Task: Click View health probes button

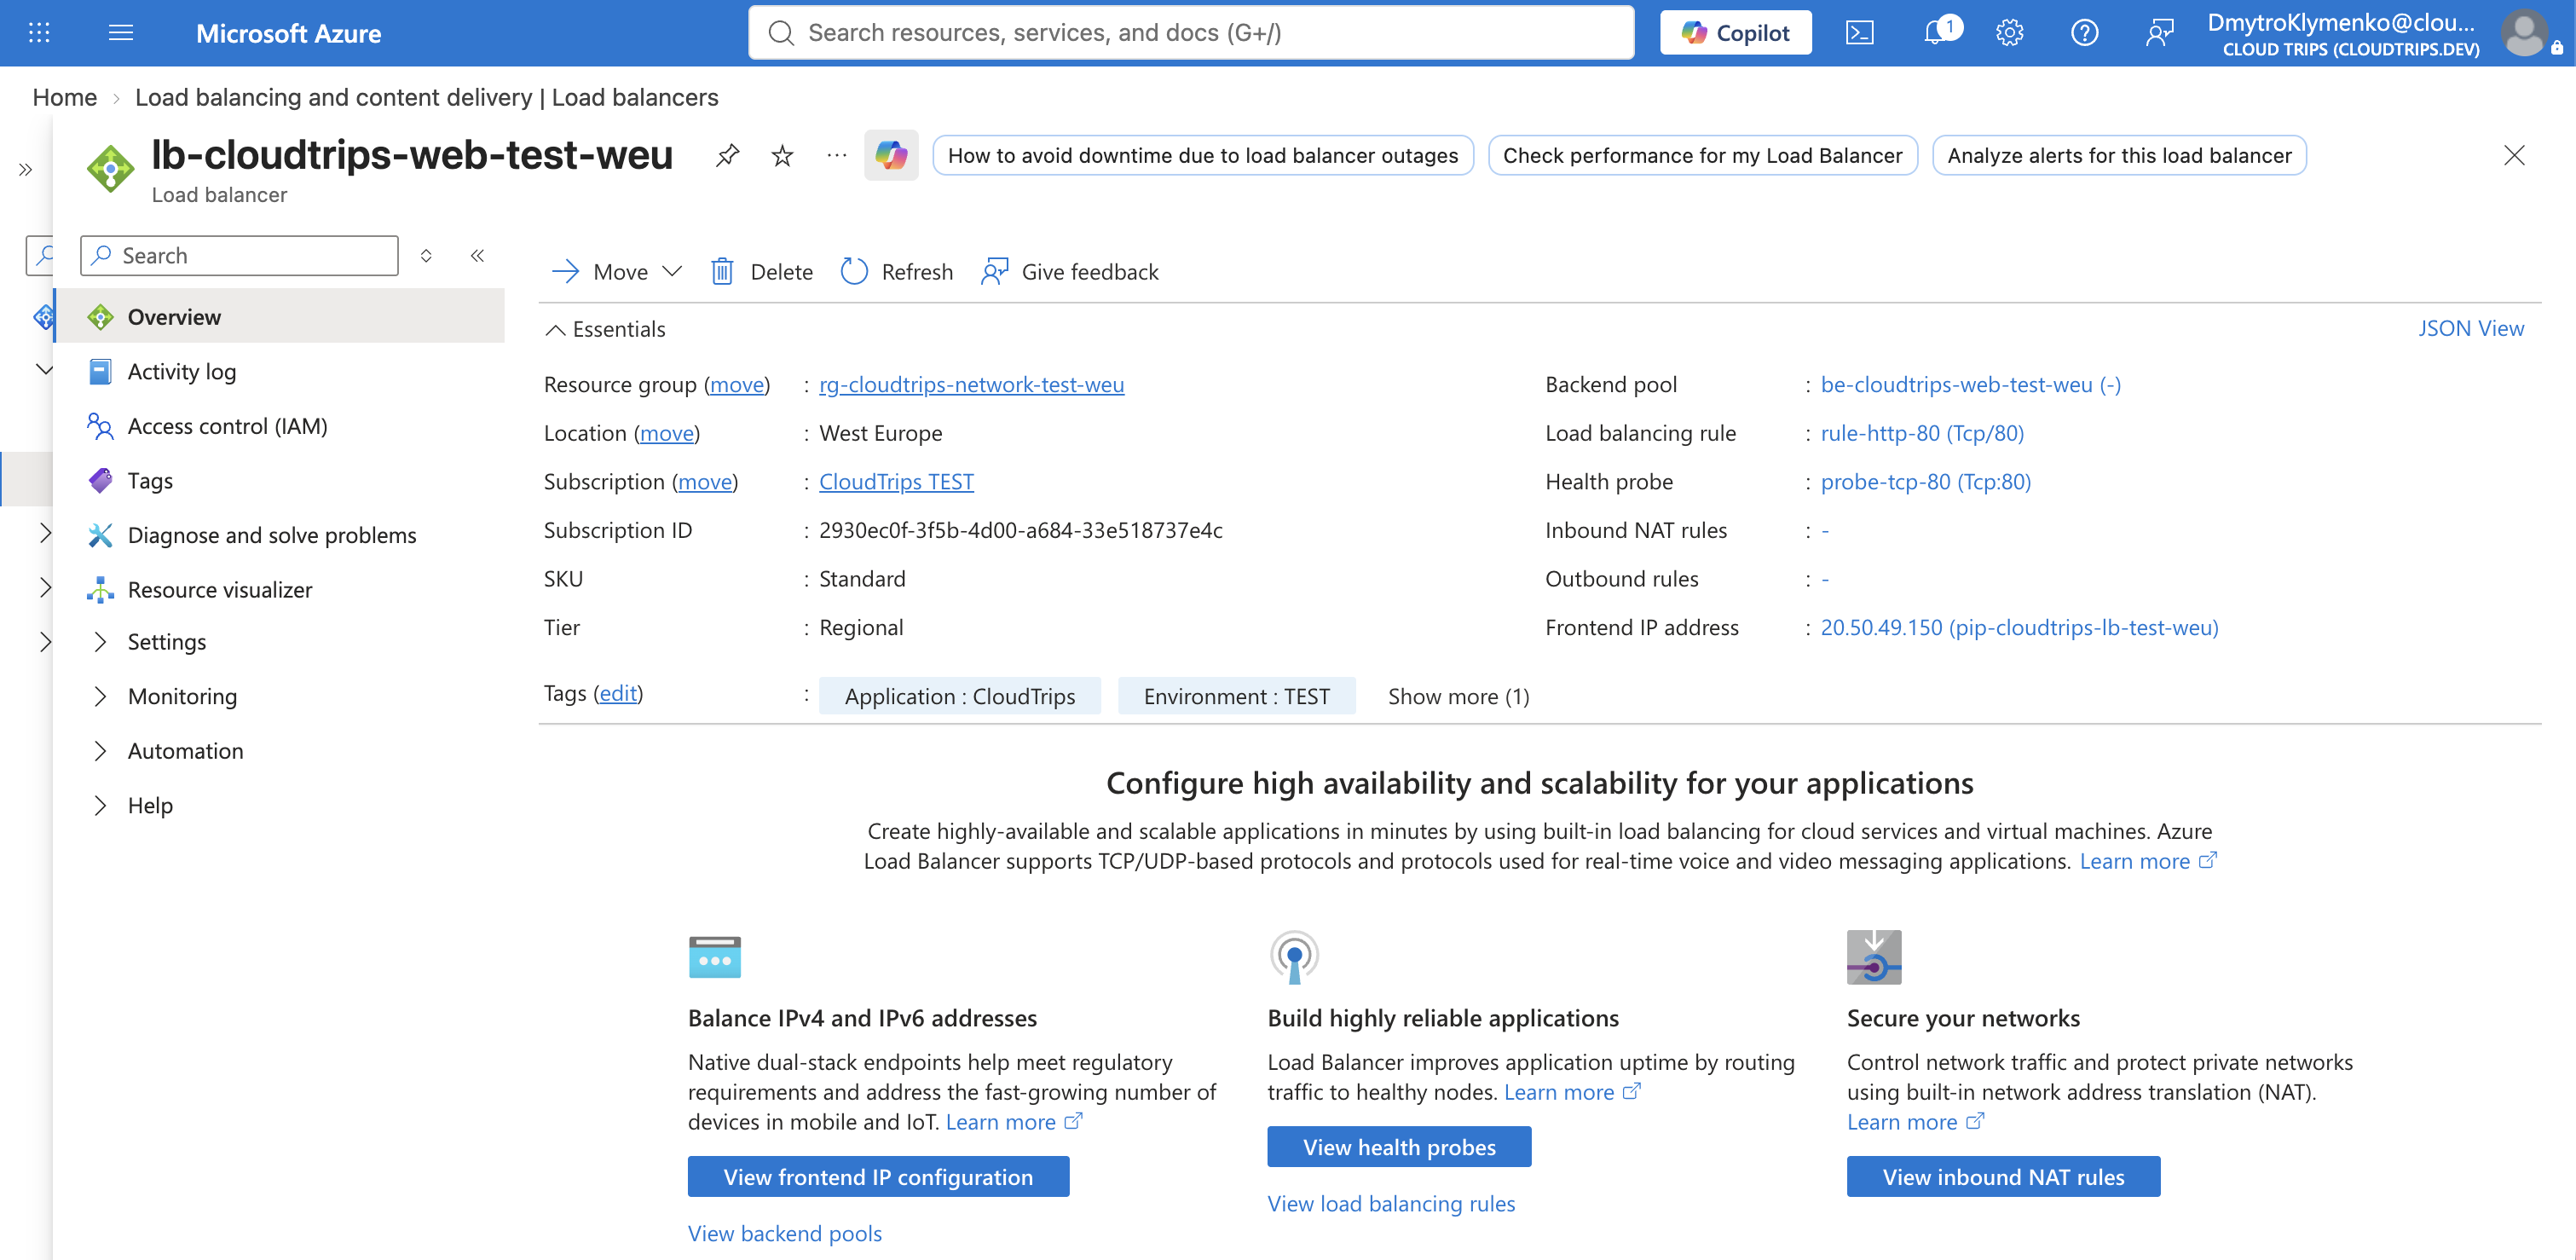Action: 1399,1147
